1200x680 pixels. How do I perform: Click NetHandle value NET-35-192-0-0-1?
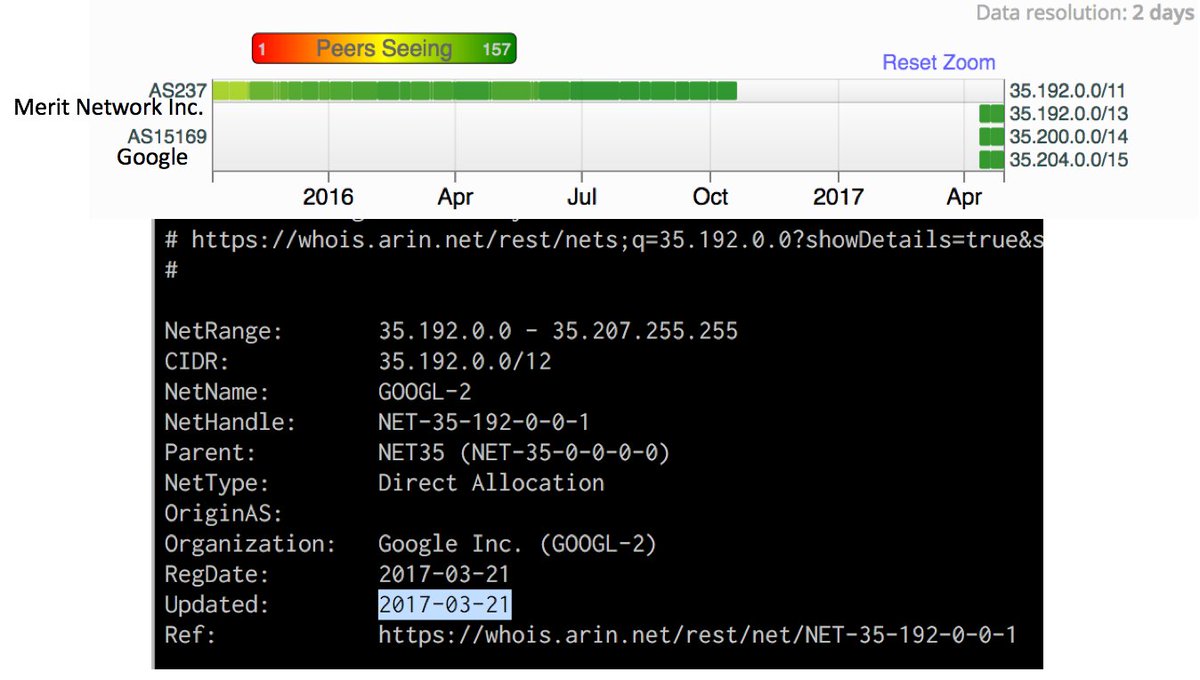pyautogui.click(x=483, y=423)
